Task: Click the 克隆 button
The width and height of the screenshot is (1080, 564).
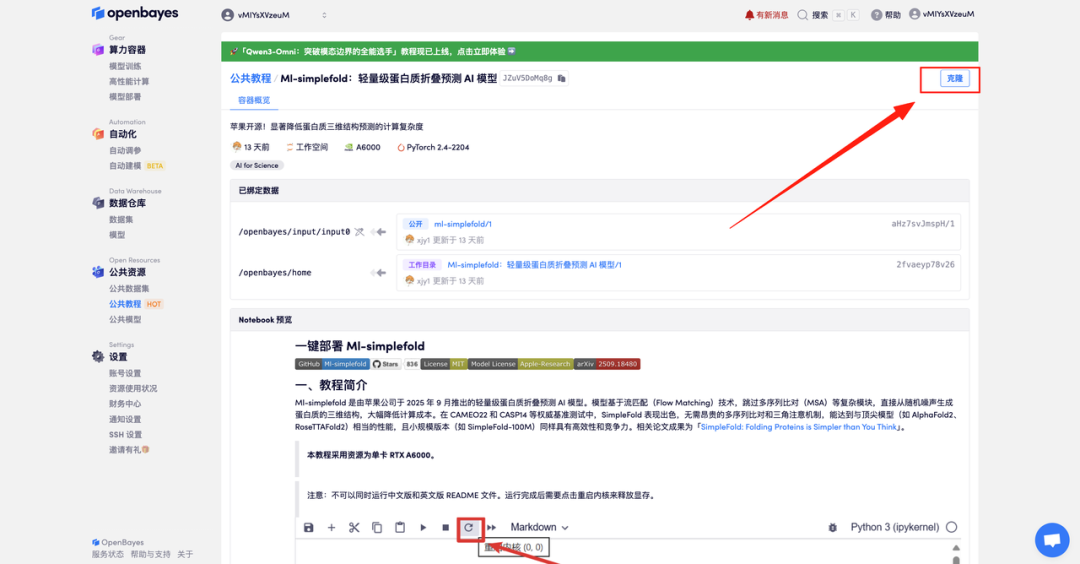Action: [x=955, y=78]
